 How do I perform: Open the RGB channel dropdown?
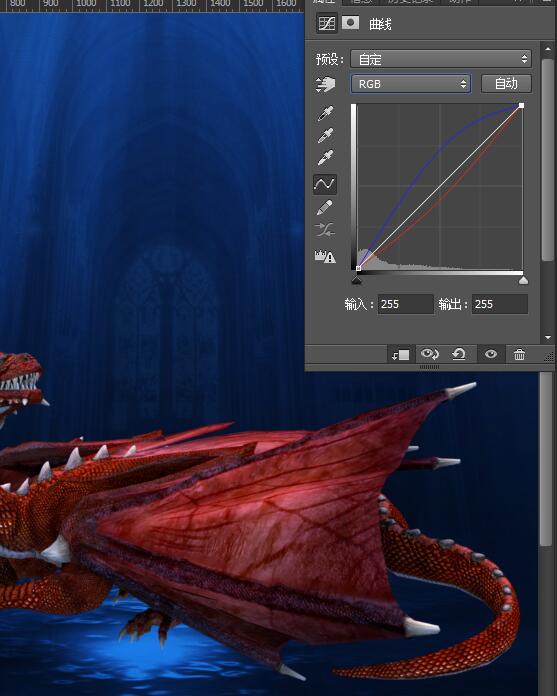pos(411,84)
